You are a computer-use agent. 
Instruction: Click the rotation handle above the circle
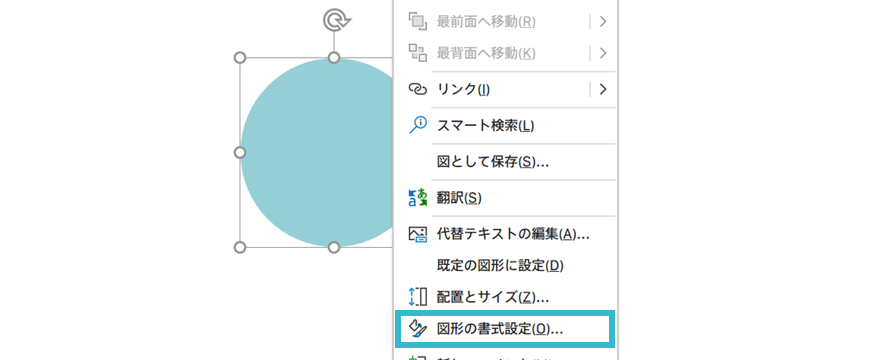[x=337, y=21]
